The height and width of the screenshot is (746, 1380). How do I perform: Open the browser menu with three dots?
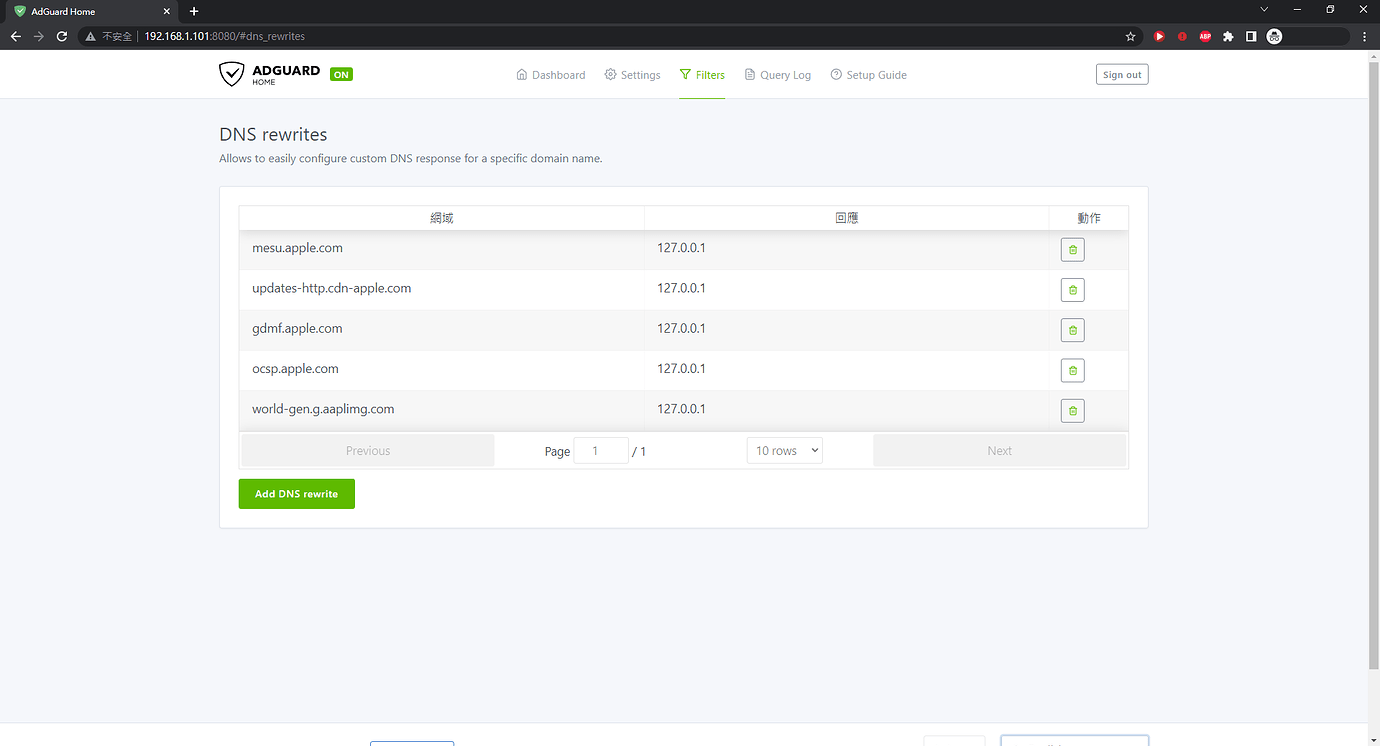point(1365,35)
